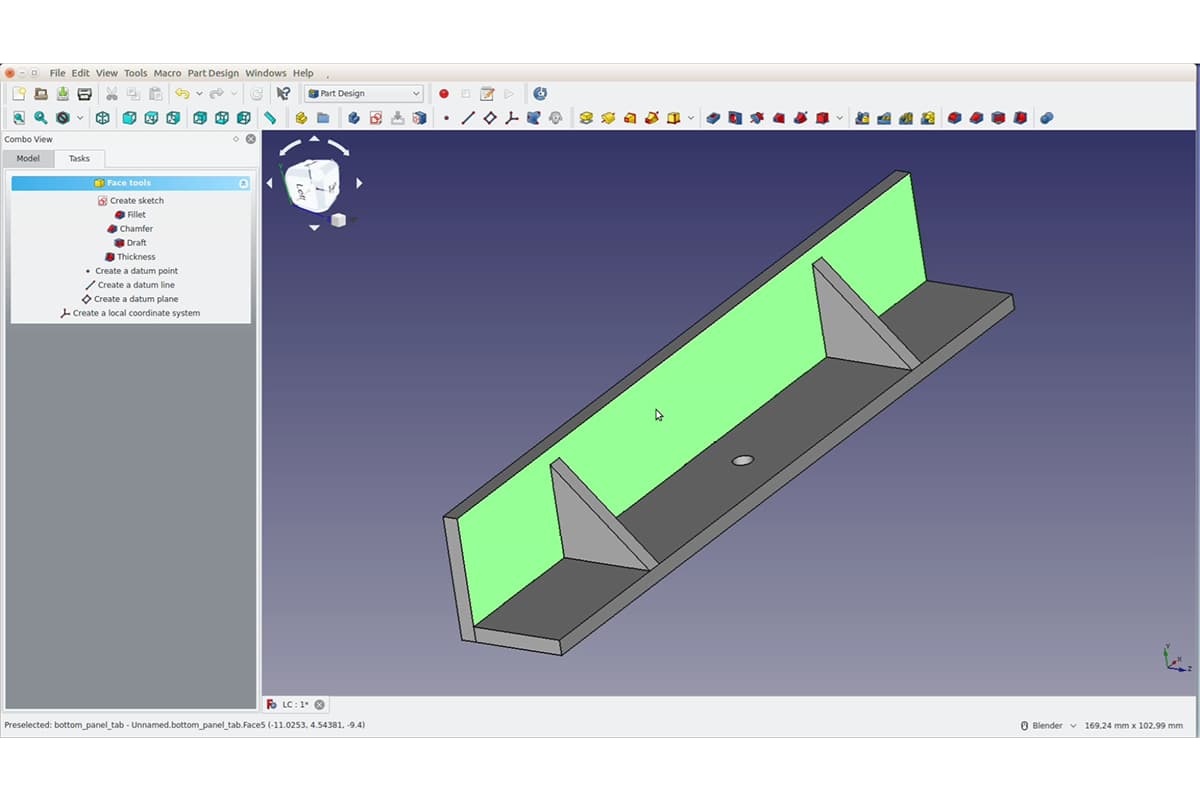Viewport: 1200px width, 800px height.
Task: Open the additive primitive dropdown arrow
Action: [691, 118]
